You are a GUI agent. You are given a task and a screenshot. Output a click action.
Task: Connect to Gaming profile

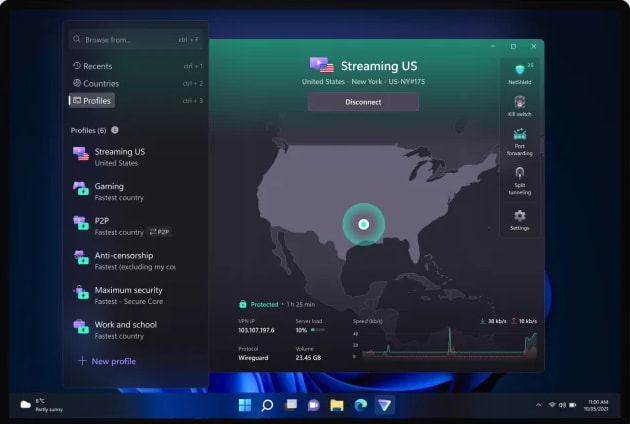(x=136, y=191)
